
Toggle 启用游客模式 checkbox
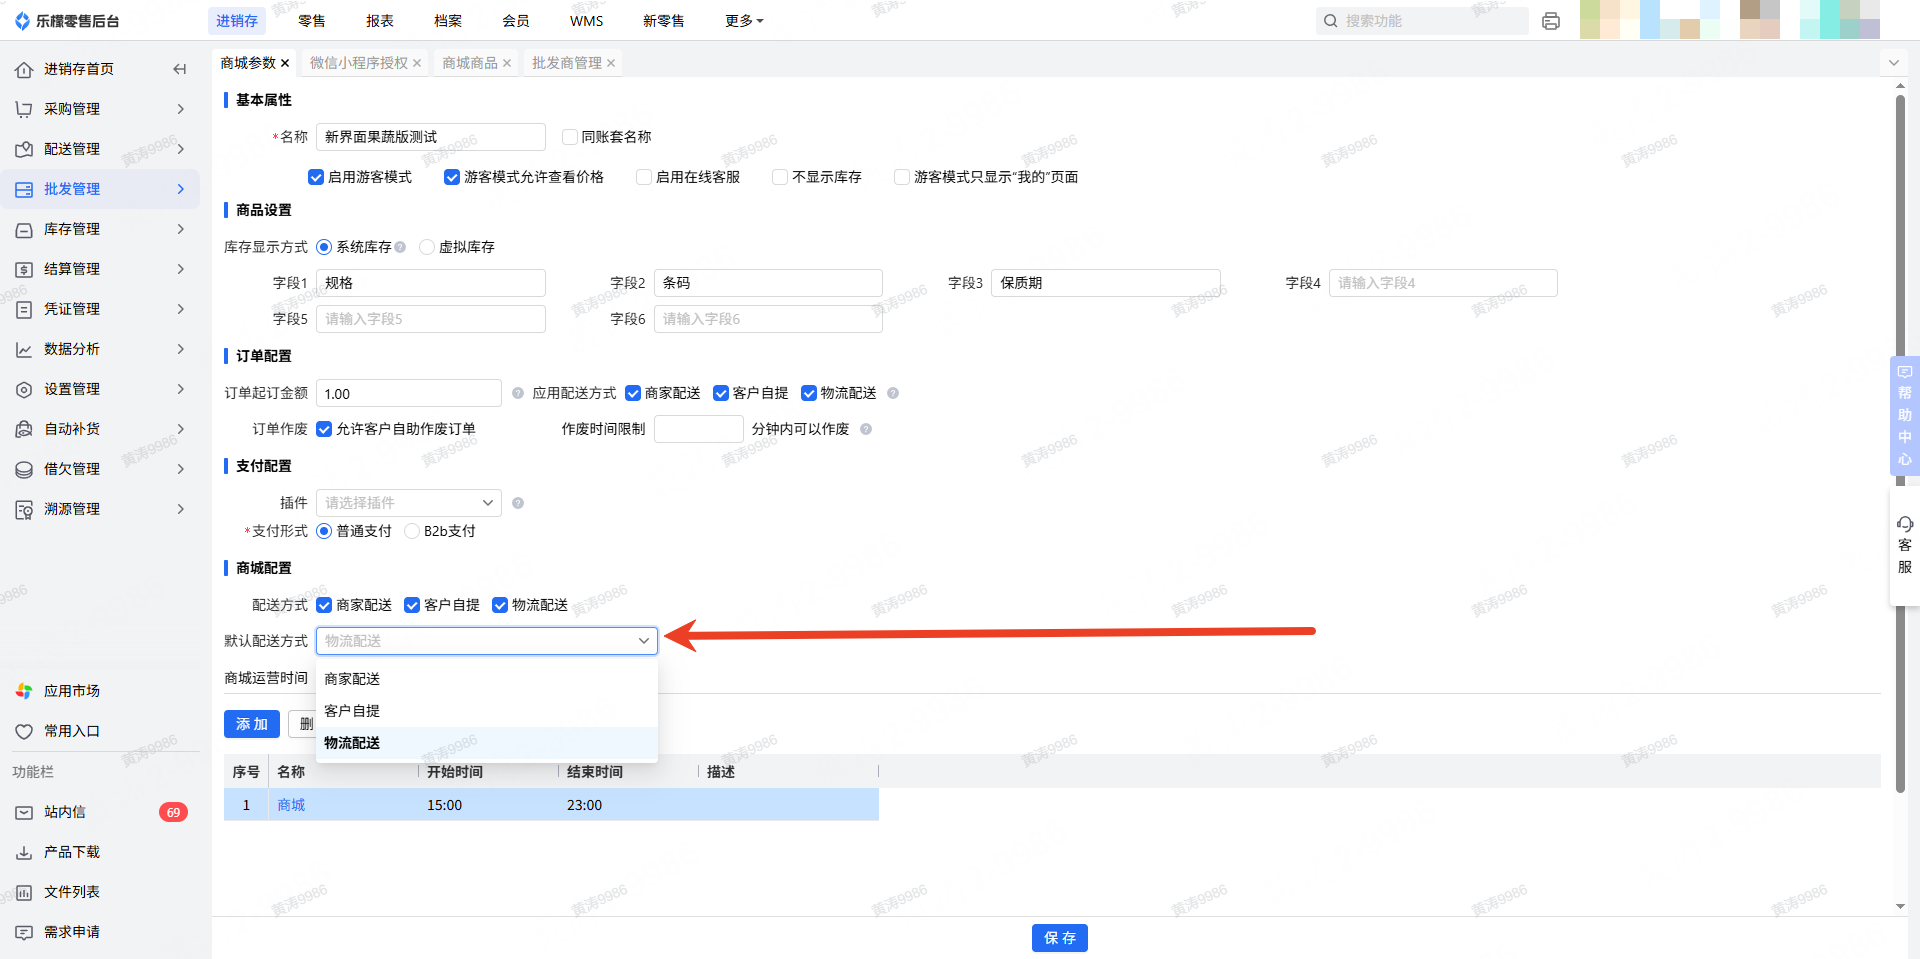point(316,177)
